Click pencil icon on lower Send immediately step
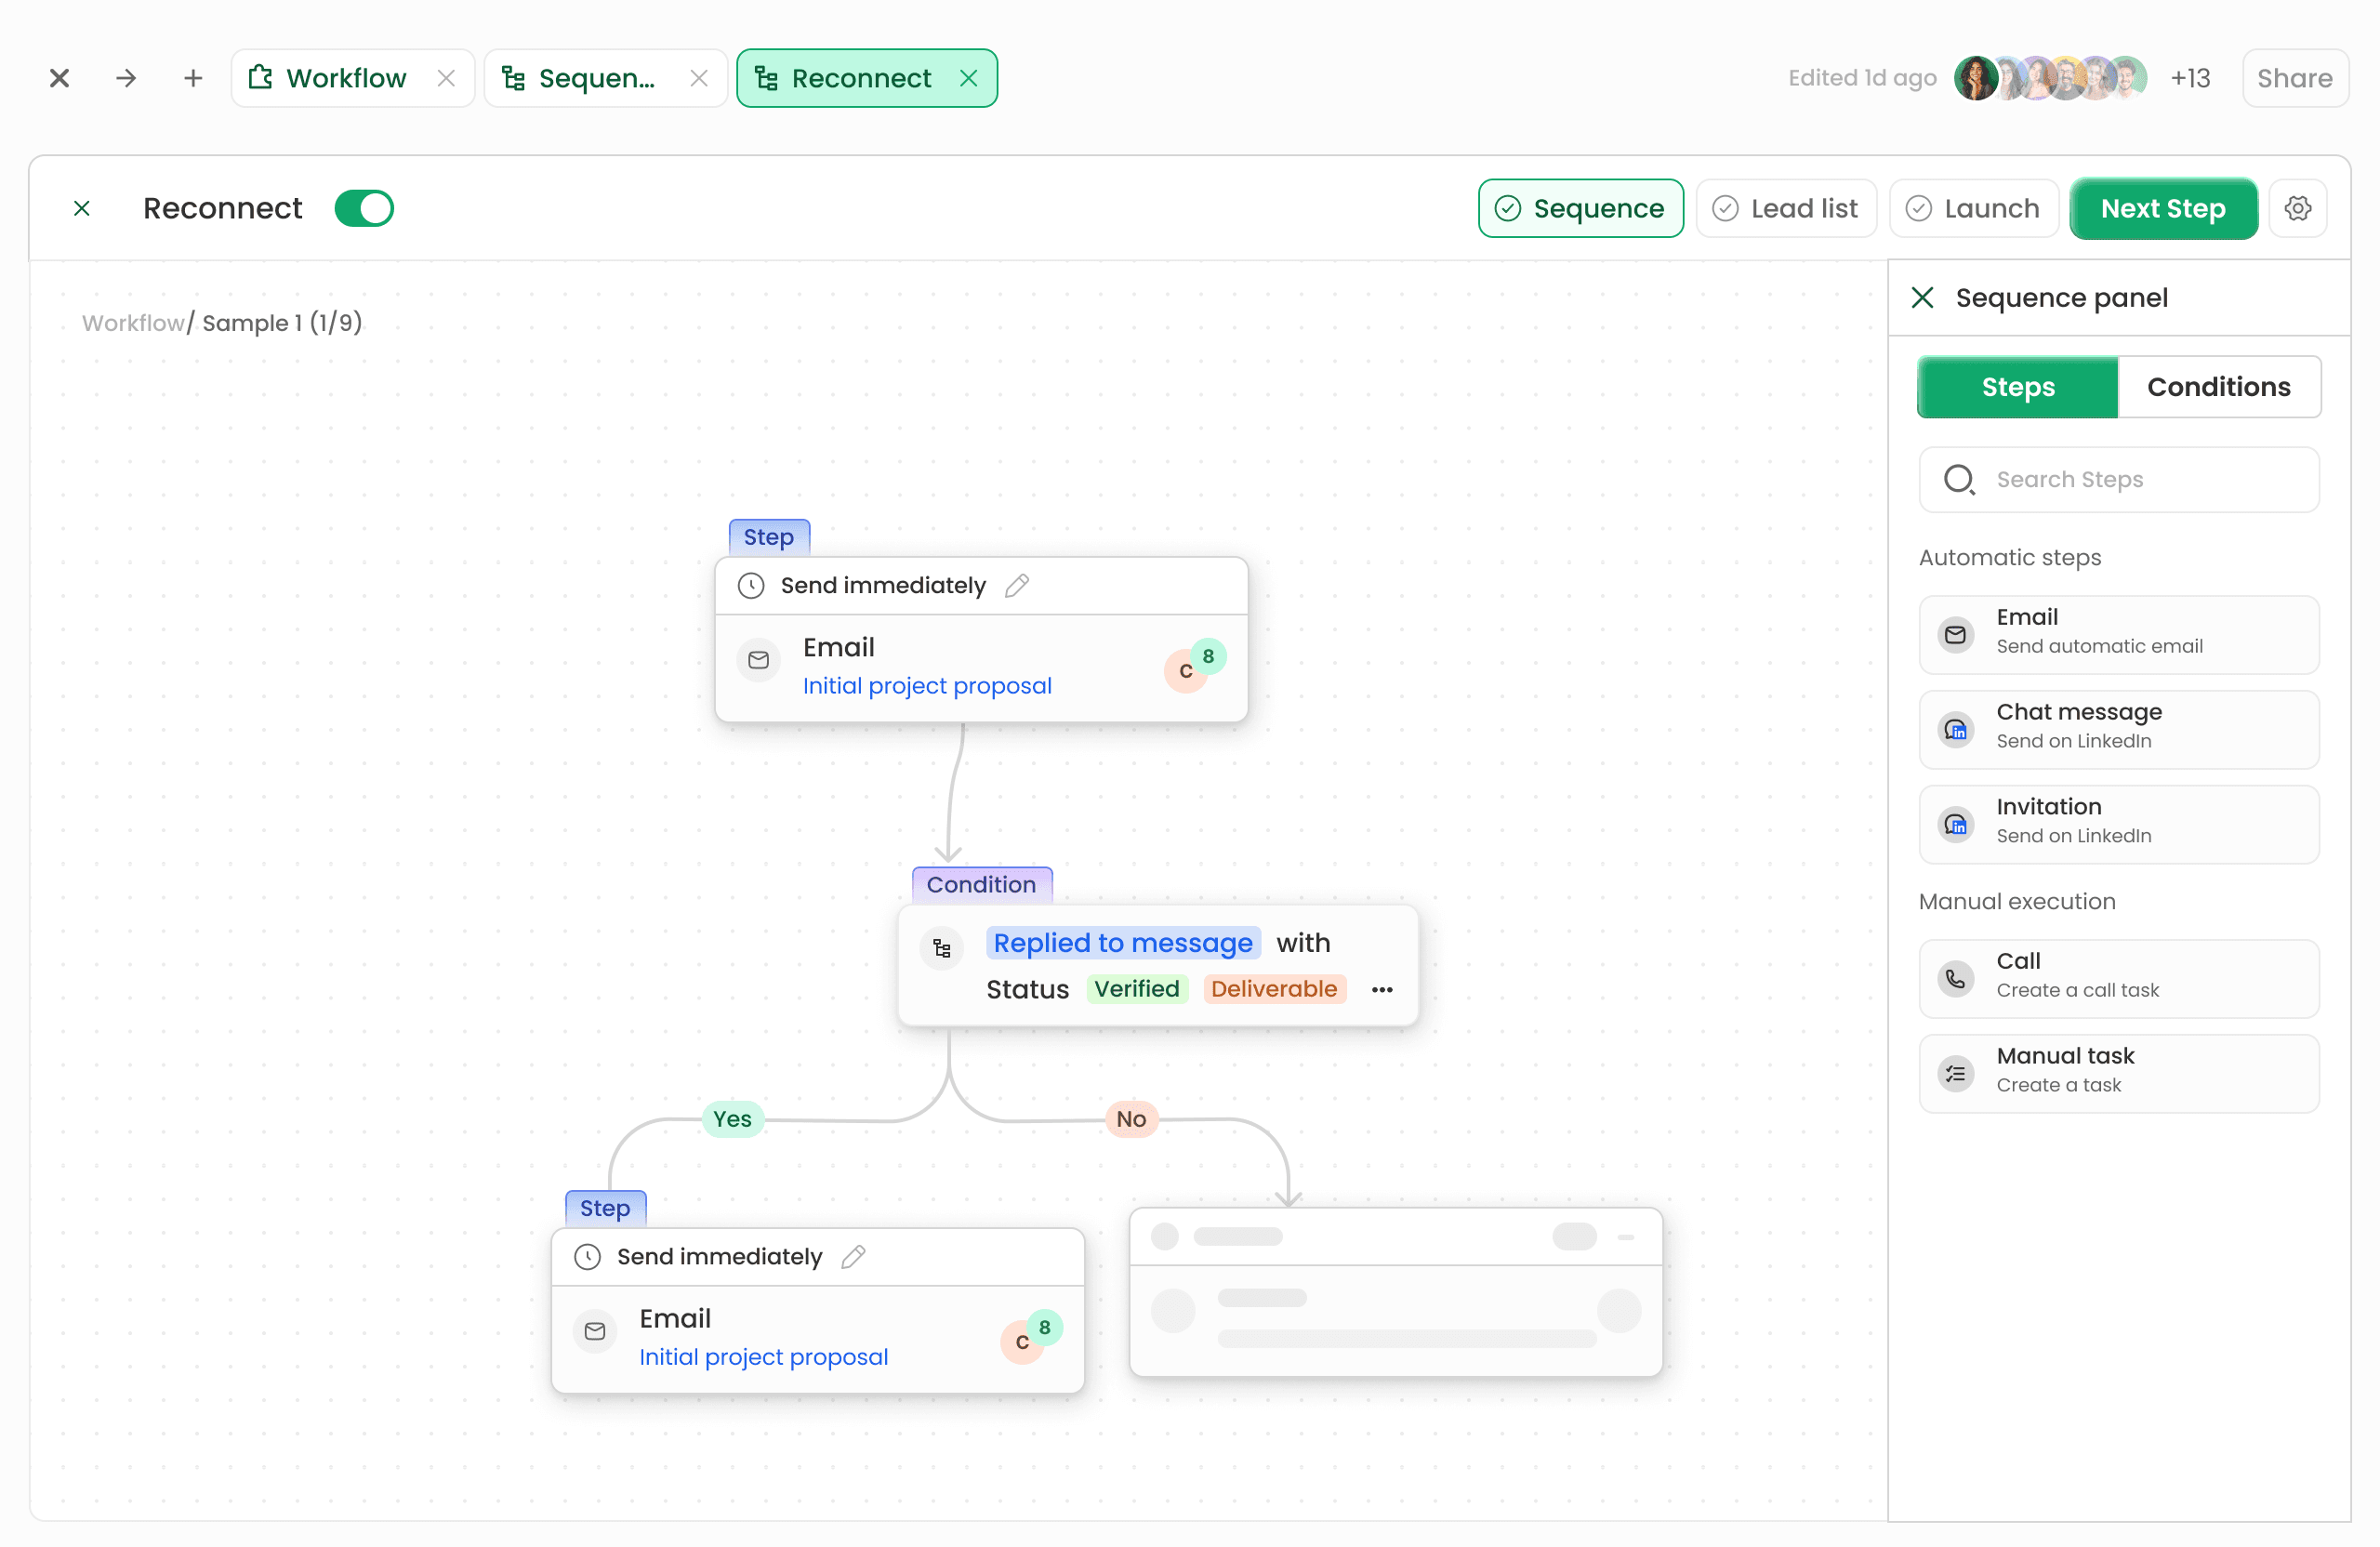 point(853,1256)
